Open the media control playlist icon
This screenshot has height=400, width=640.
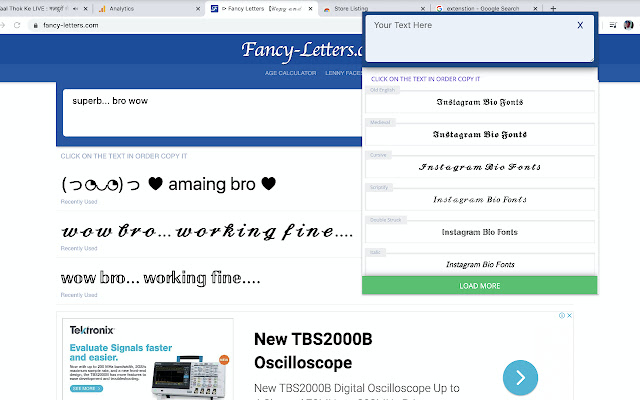pos(613,25)
